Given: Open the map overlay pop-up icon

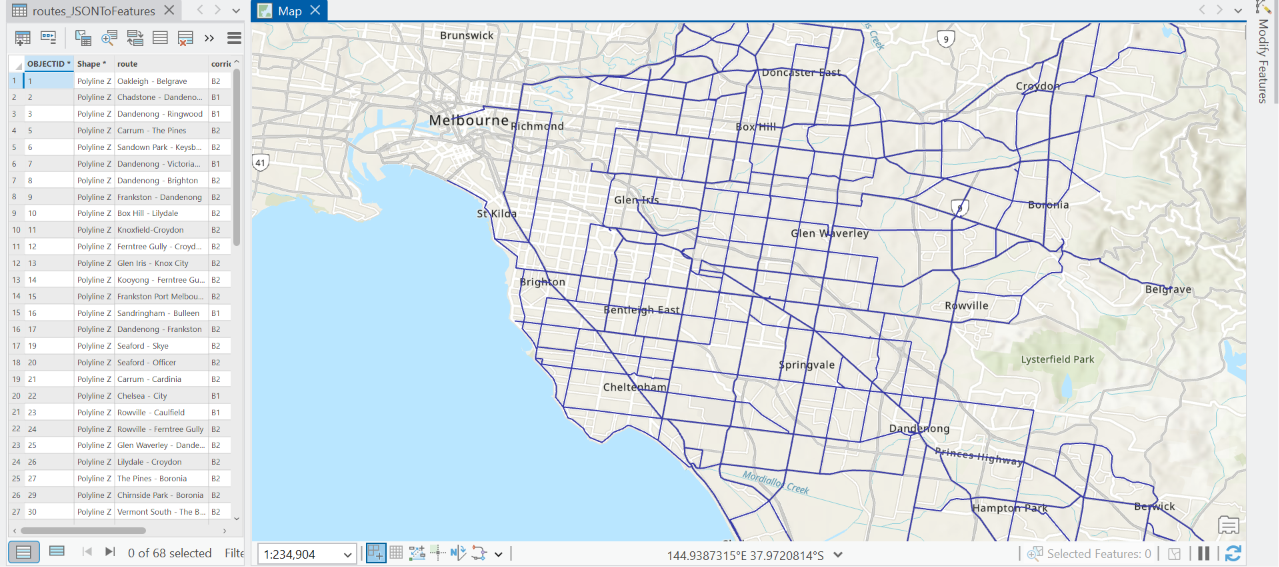Looking at the screenshot, I should pos(1229,525).
